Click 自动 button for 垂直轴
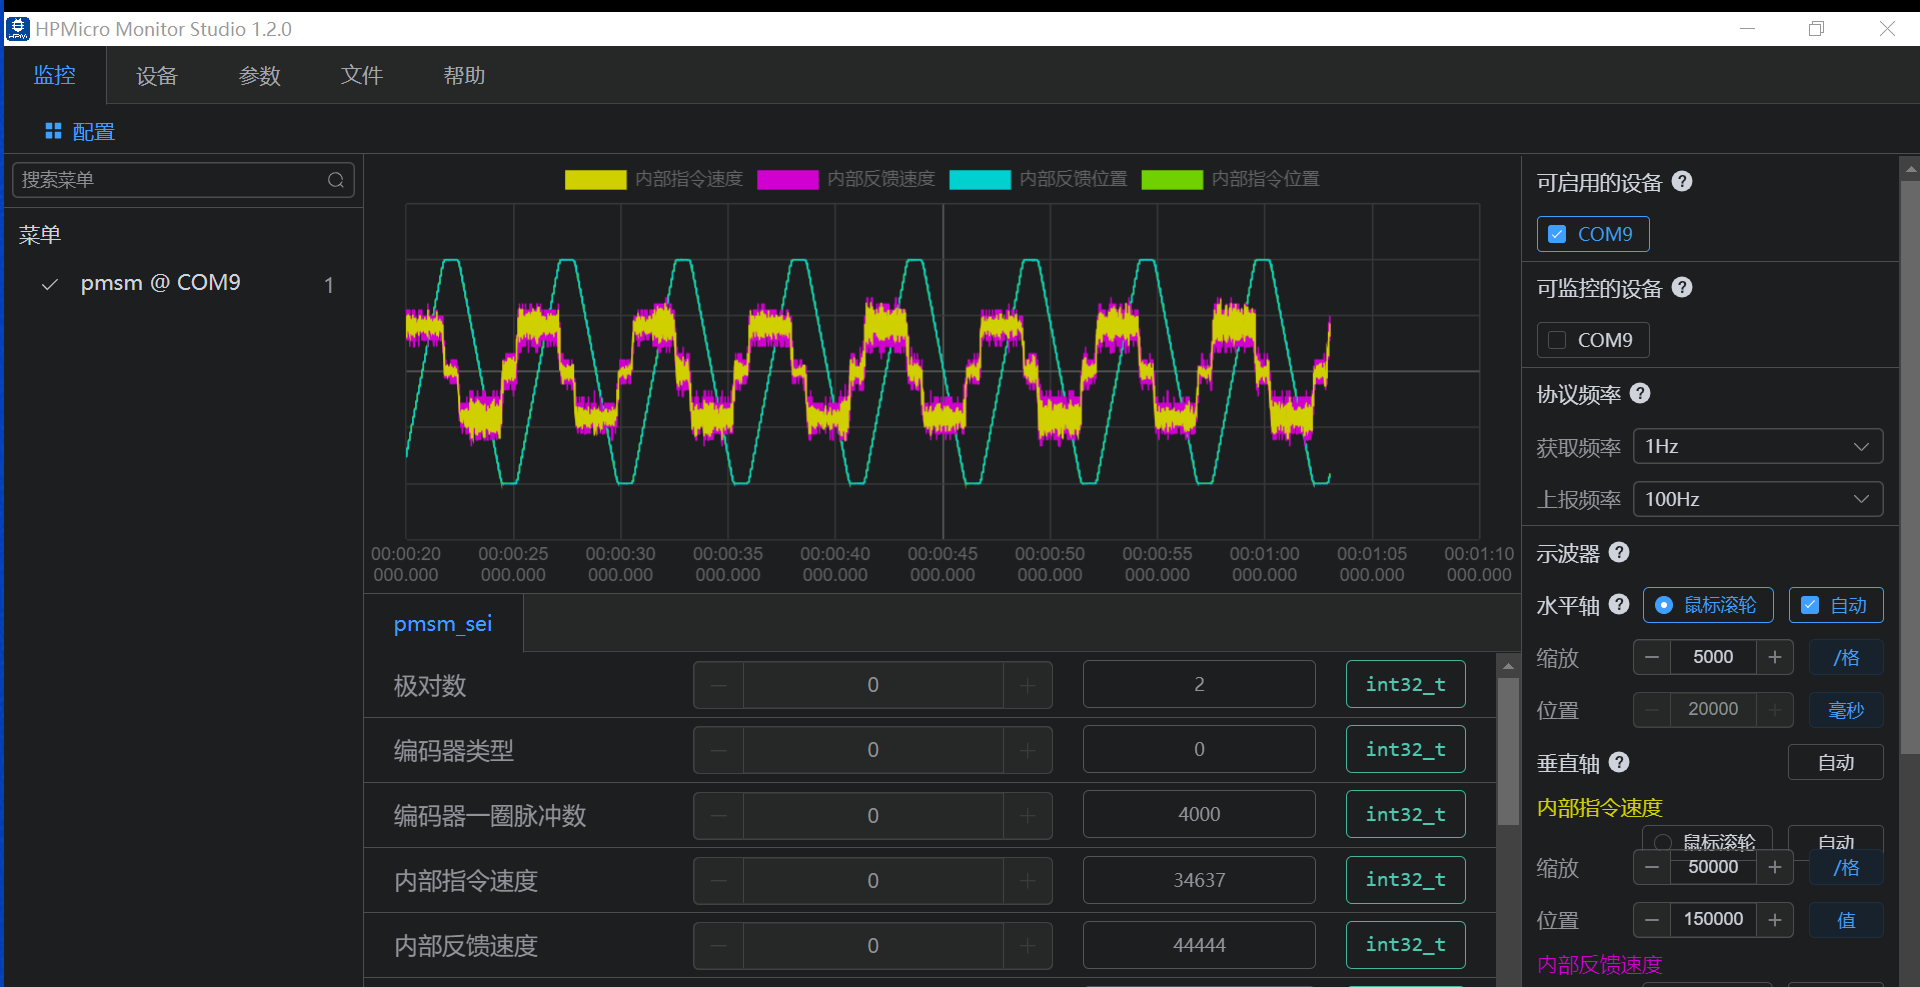 [x=1836, y=762]
